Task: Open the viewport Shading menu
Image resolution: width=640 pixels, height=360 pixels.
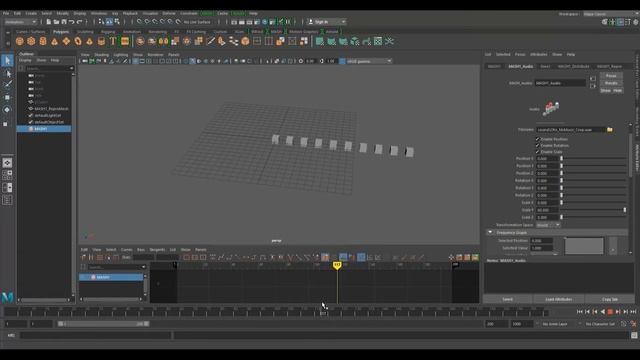Action: (102, 55)
